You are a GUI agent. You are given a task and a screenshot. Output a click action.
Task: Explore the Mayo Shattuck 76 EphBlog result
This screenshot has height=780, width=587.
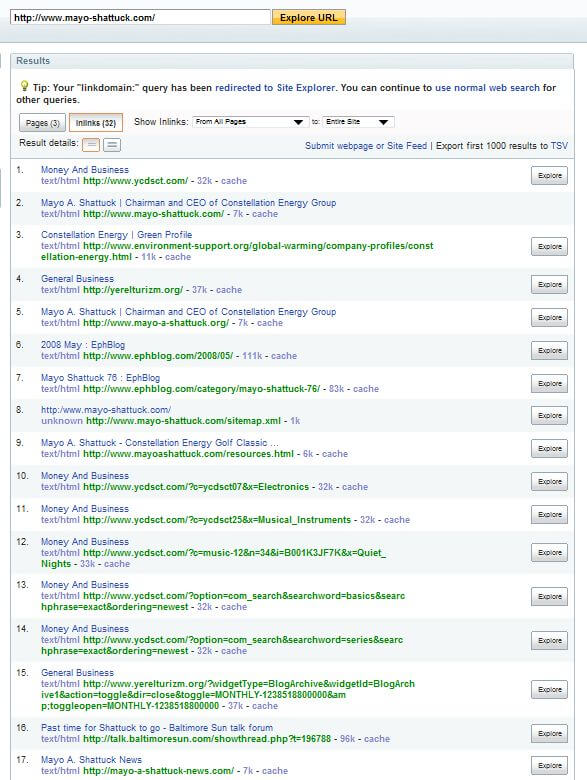[x=549, y=384]
